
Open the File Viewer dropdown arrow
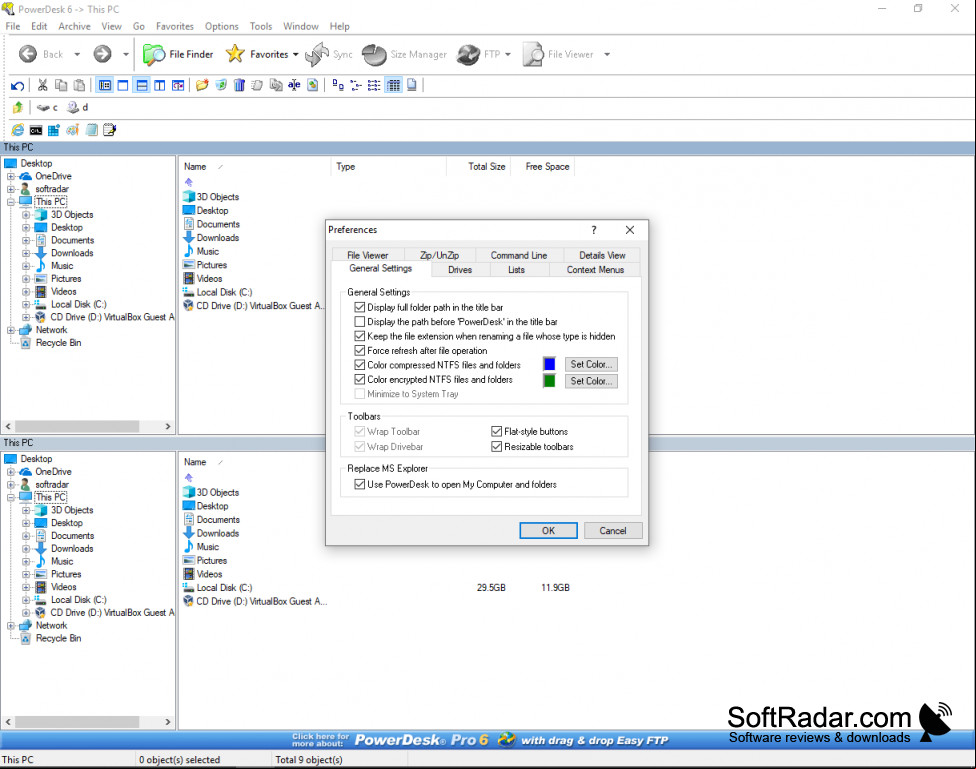[607, 54]
